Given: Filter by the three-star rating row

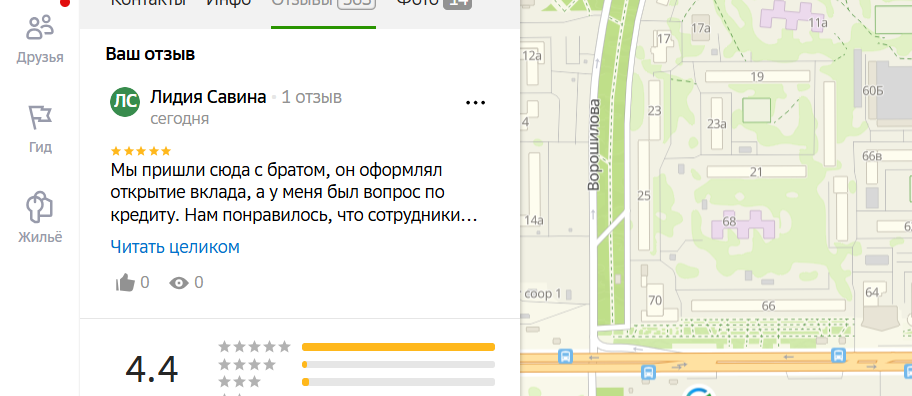Looking at the screenshot, I should 357,382.
